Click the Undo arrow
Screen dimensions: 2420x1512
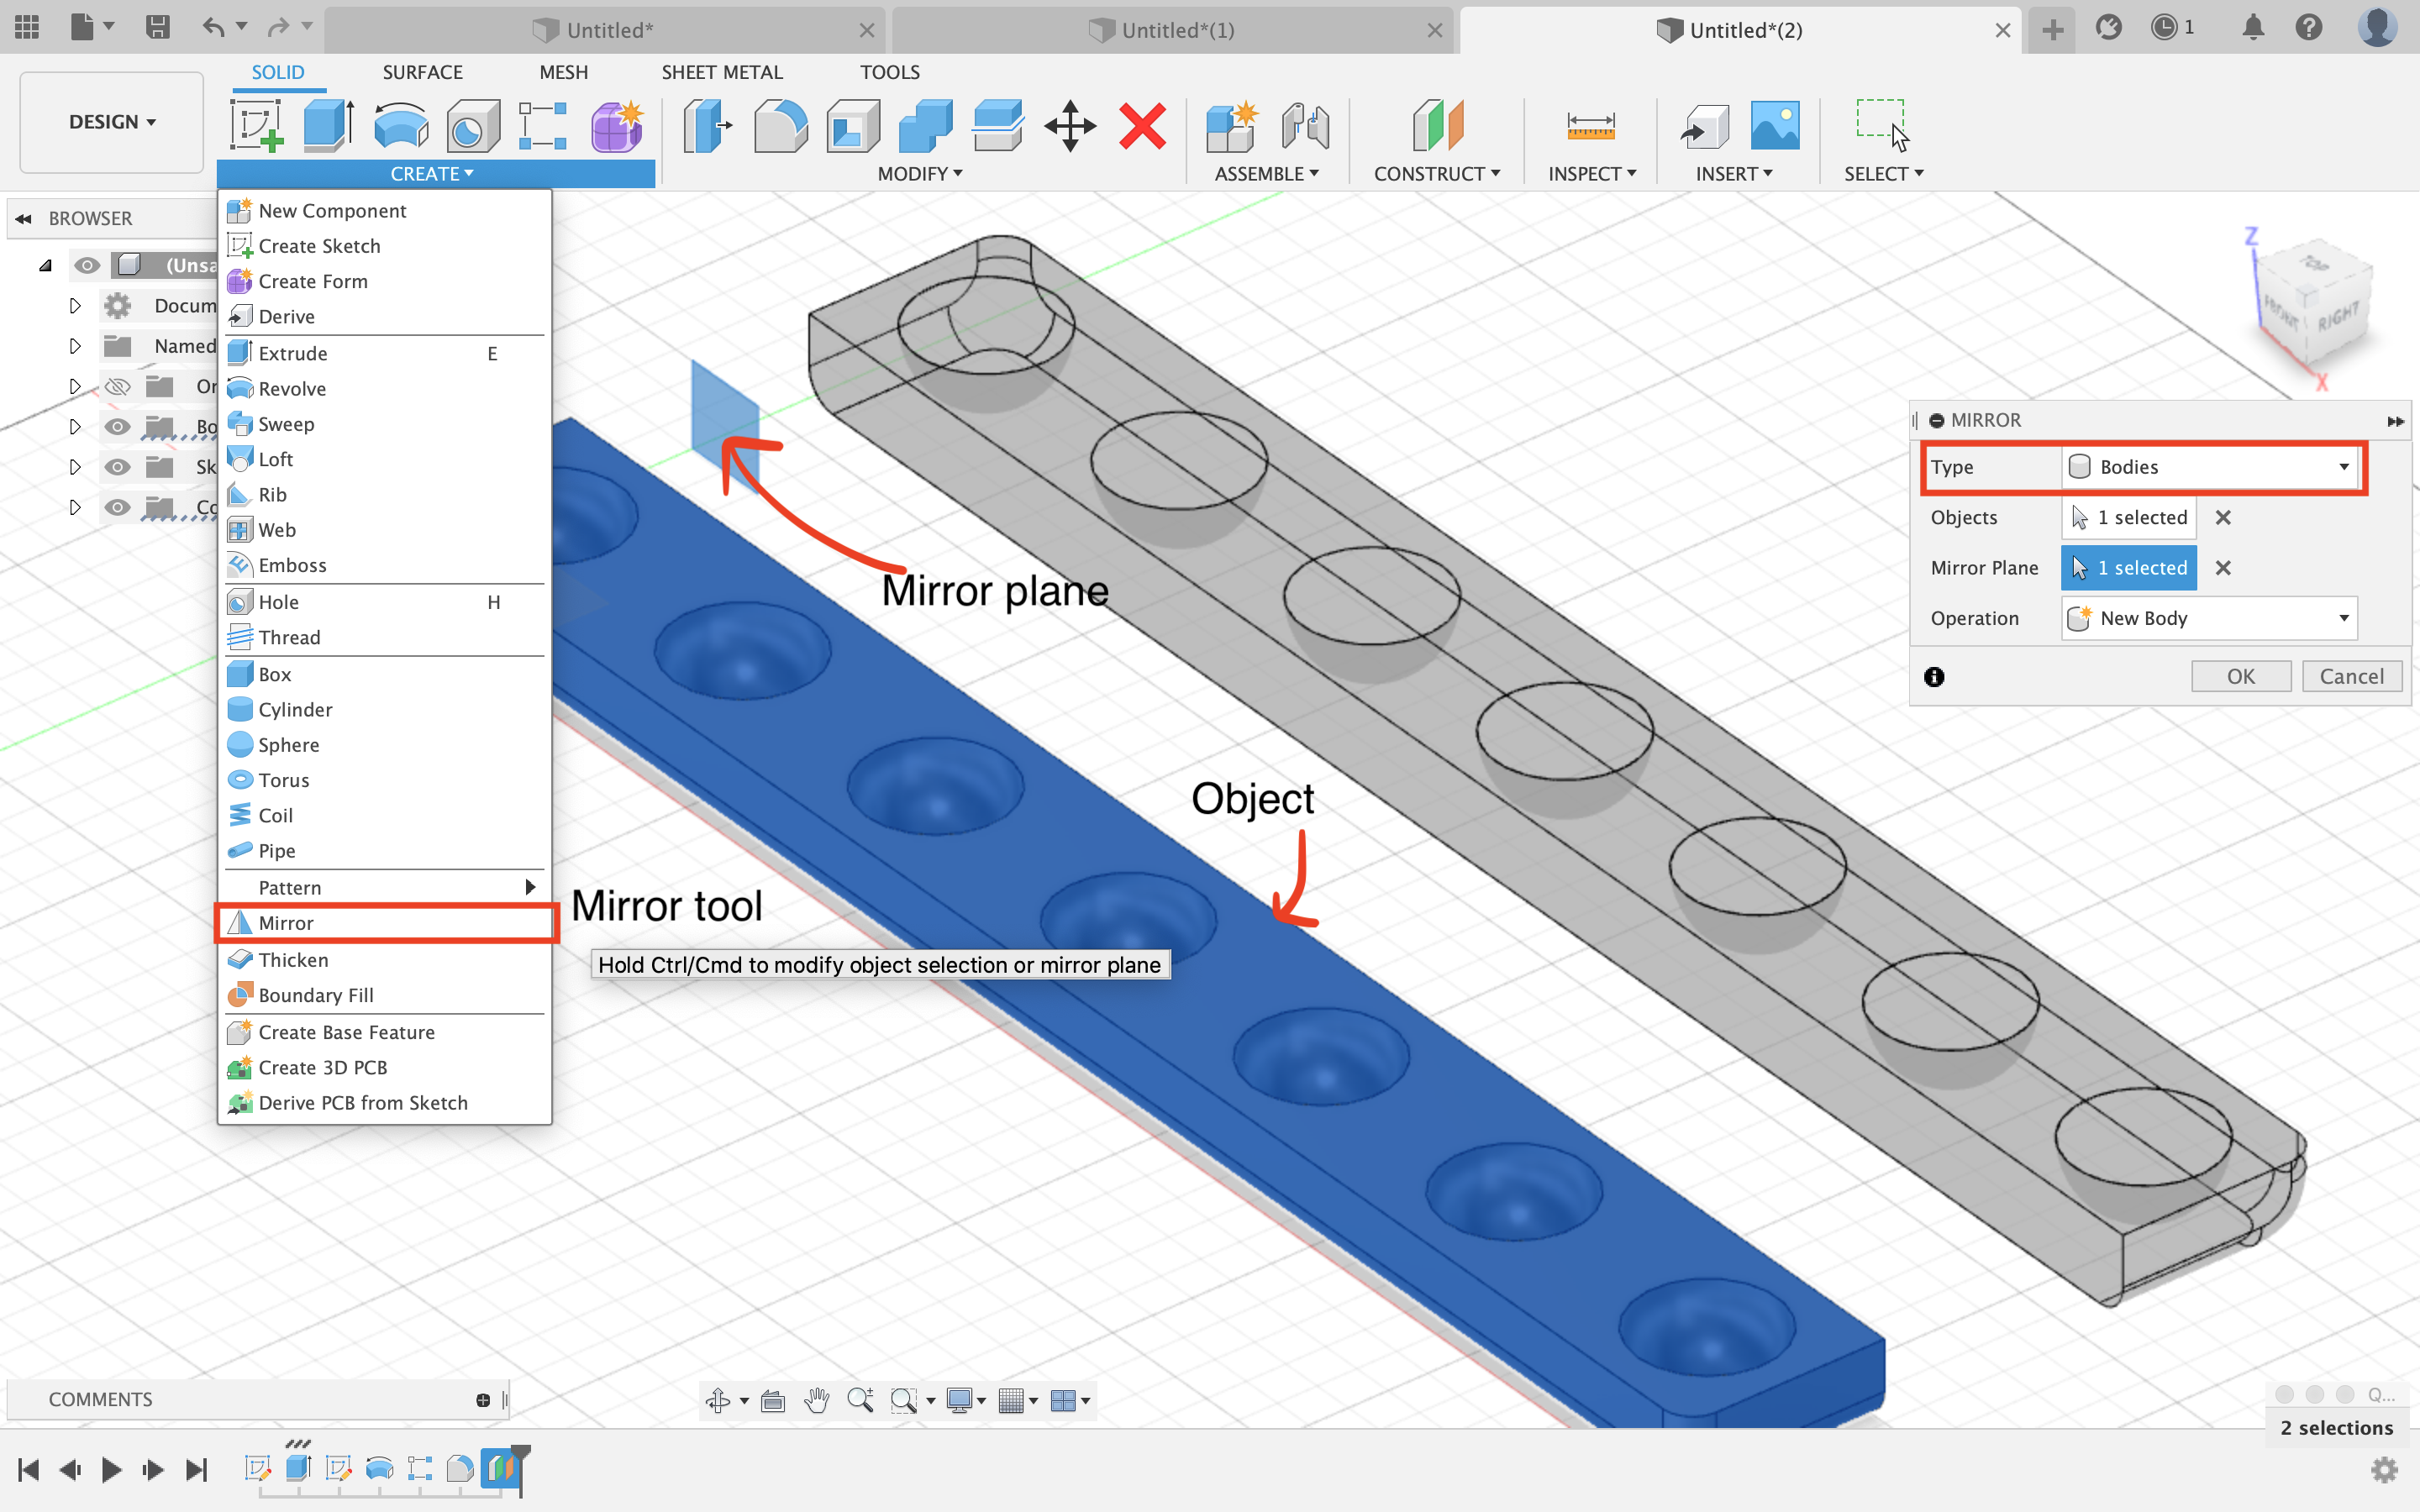pyautogui.click(x=212, y=27)
